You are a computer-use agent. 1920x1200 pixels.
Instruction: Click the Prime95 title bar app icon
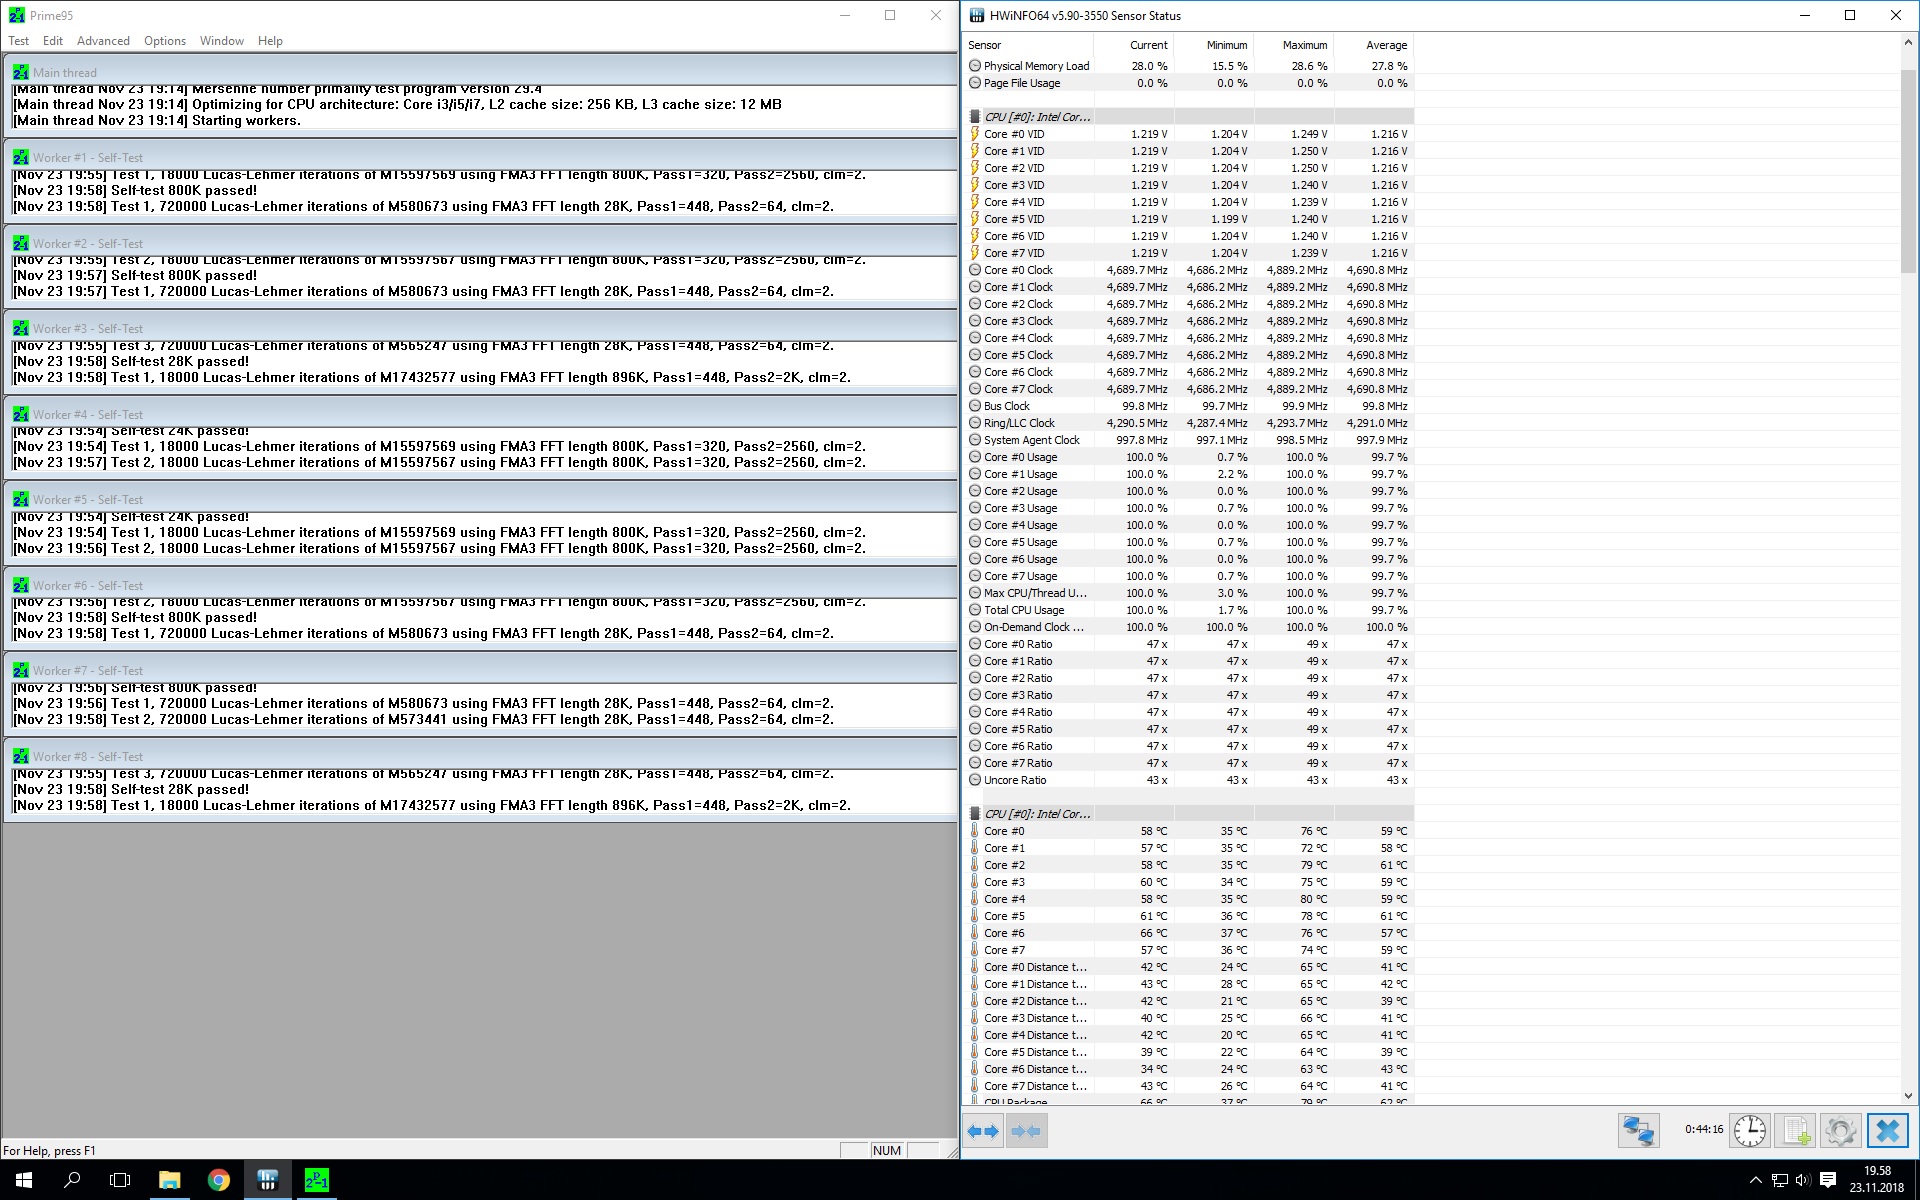click(x=16, y=15)
